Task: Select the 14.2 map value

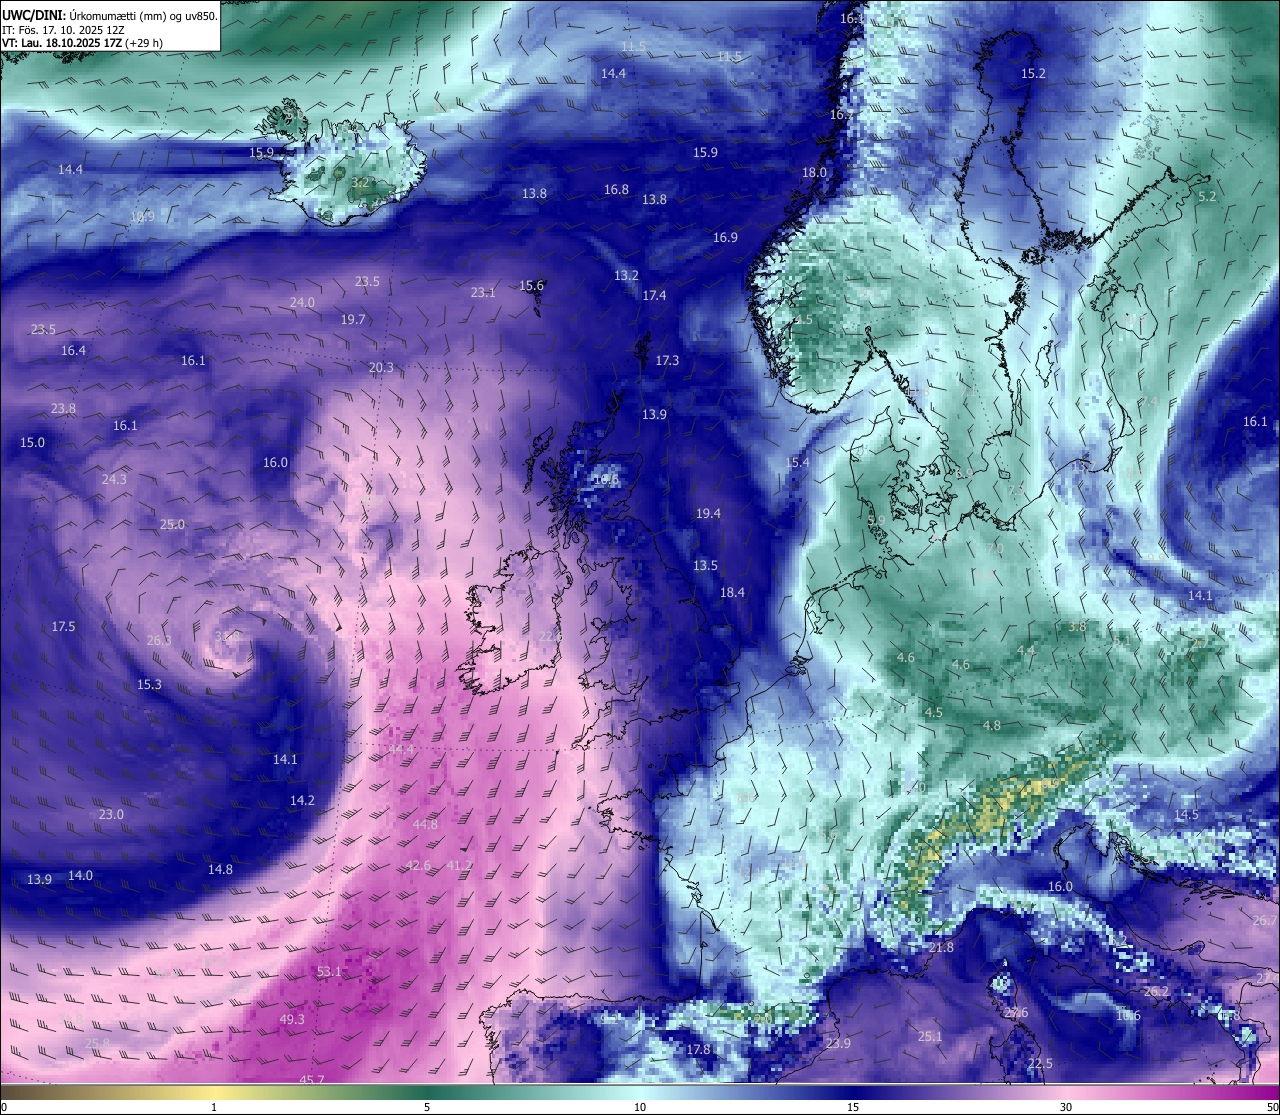Action: coord(302,800)
